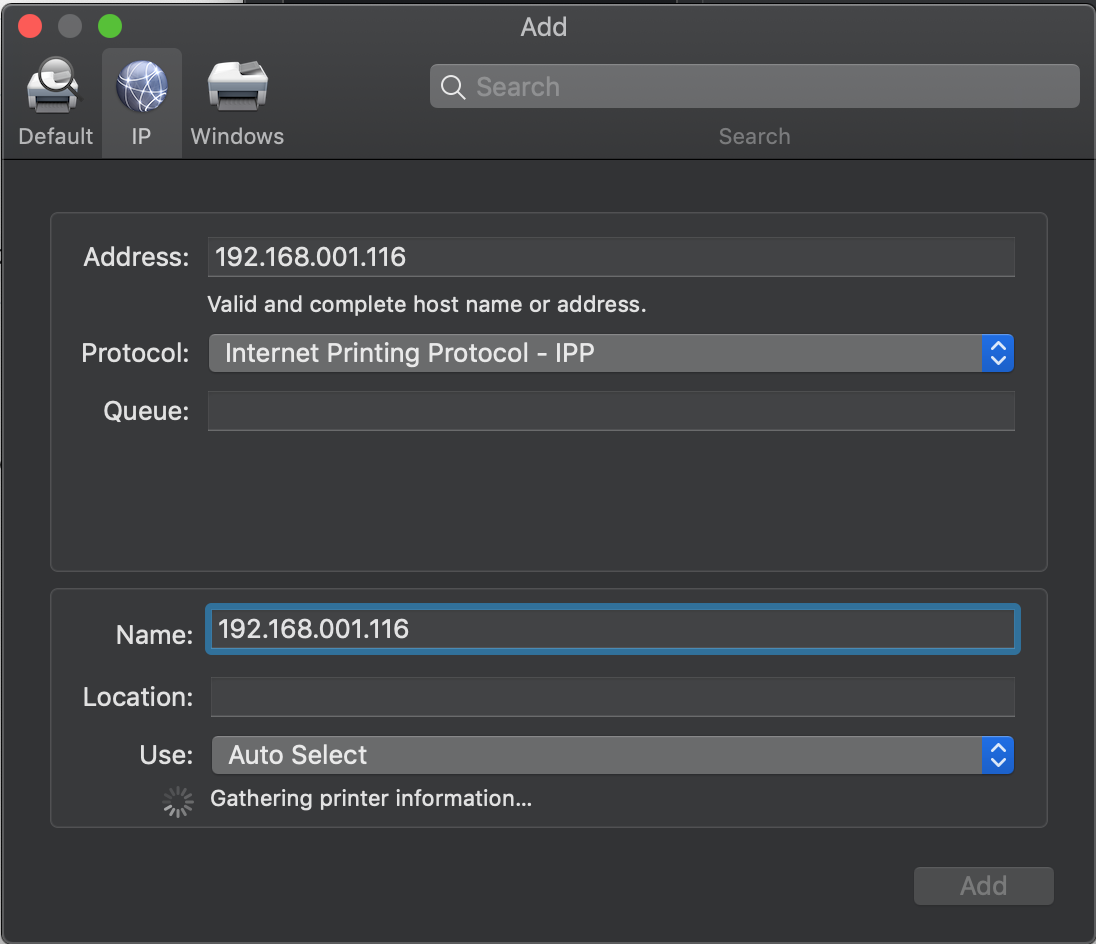Image resolution: width=1096 pixels, height=944 pixels.
Task: Click the Name field with 192.168.001.116
Action: tap(612, 629)
